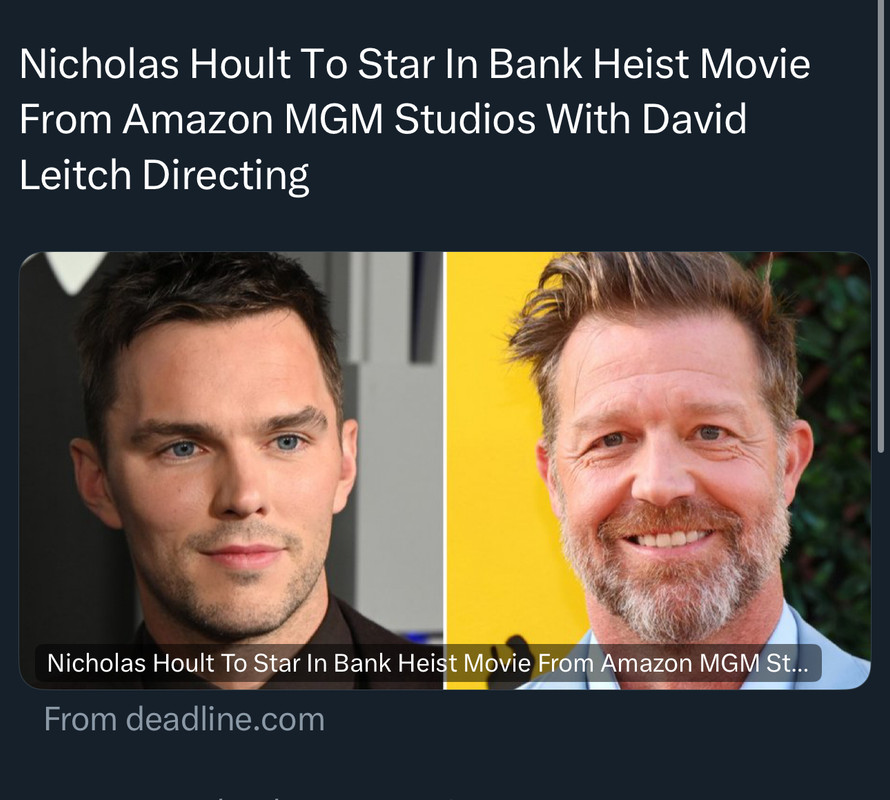
Task: Click the 'Leitch Directing' line of the post text
Action: point(164,175)
